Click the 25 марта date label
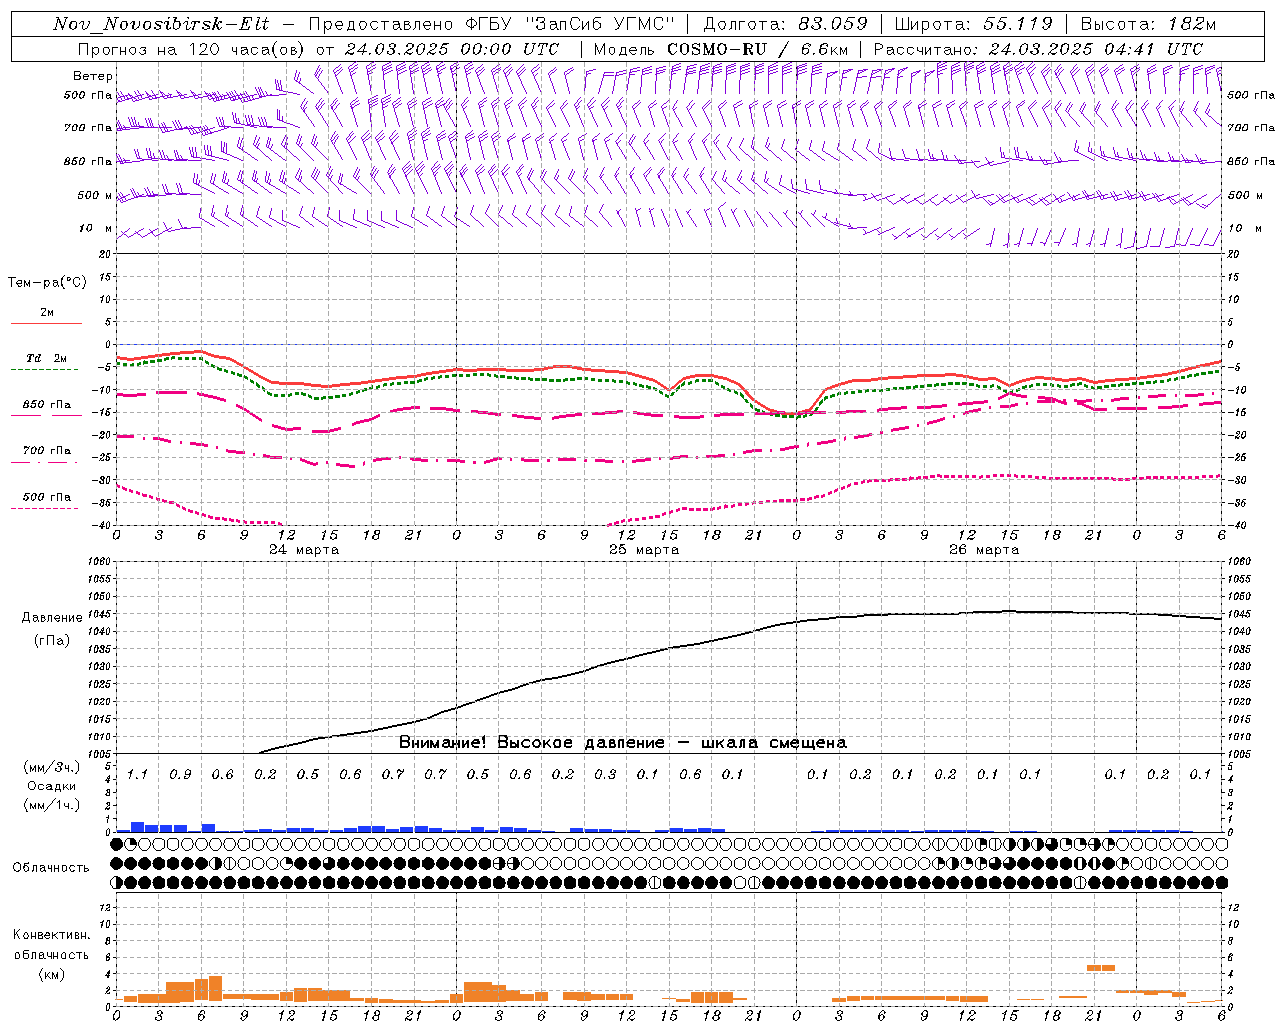This screenshot has width=1280, height=1024. 644,550
